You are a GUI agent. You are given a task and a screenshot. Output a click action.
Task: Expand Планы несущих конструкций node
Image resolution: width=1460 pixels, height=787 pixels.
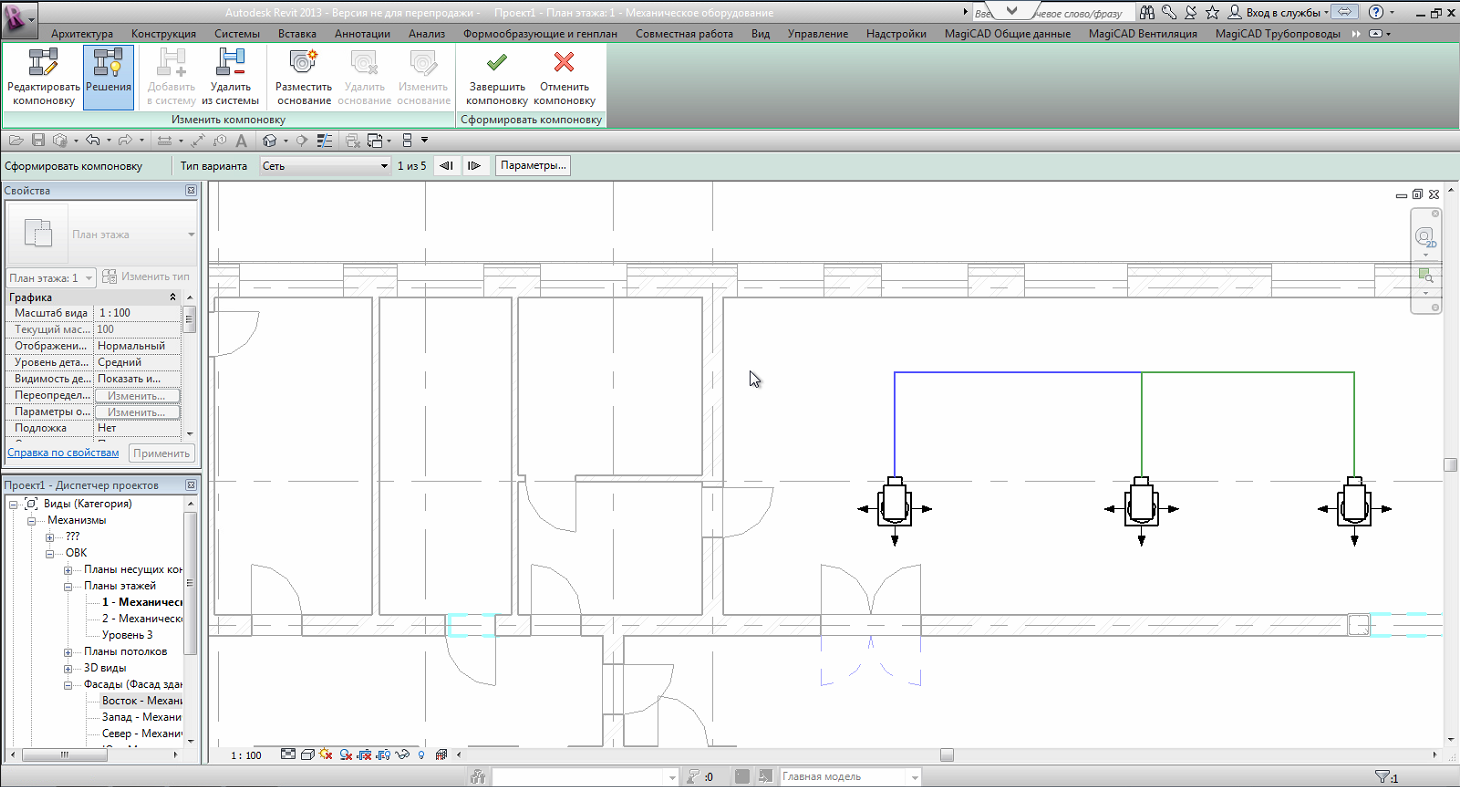click(x=68, y=570)
